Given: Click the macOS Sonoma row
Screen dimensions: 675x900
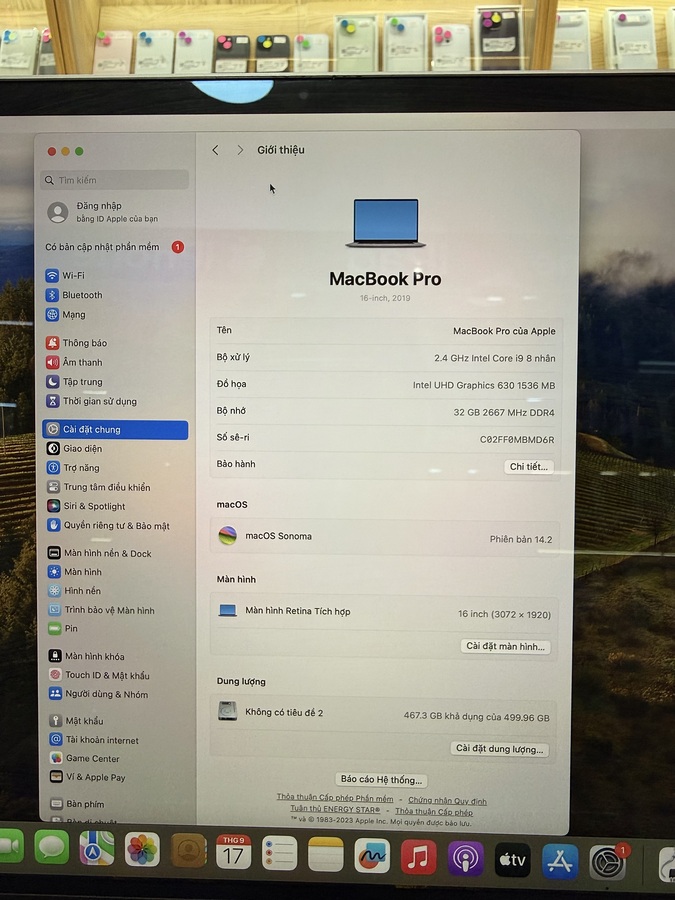Looking at the screenshot, I should coord(385,537).
